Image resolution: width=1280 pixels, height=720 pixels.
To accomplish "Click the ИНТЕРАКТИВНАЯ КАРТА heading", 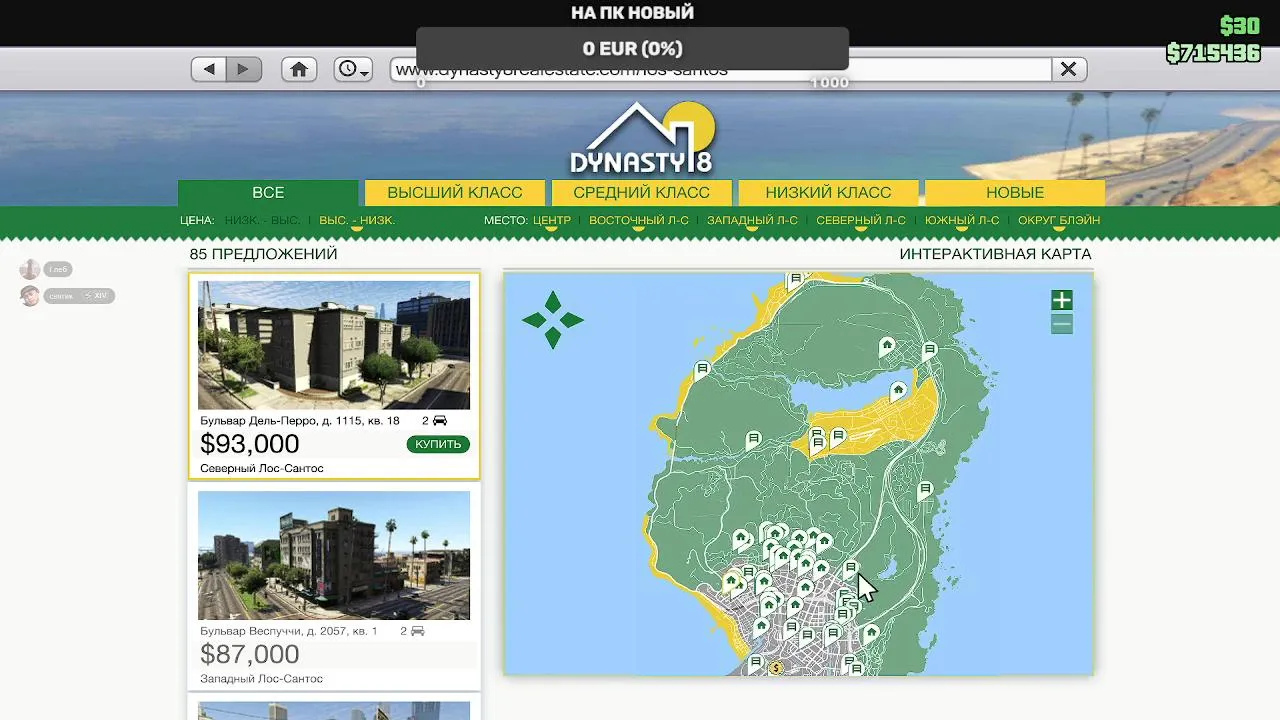I will (x=995, y=254).
